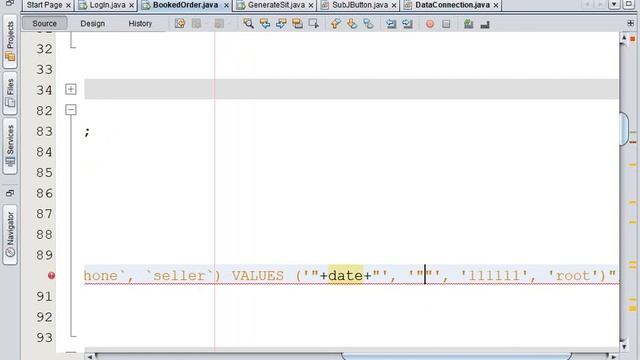The height and width of the screenshot is (360, 640).
Task: Select the BookedOrder.java tab
Action: (x=185, y=5)
